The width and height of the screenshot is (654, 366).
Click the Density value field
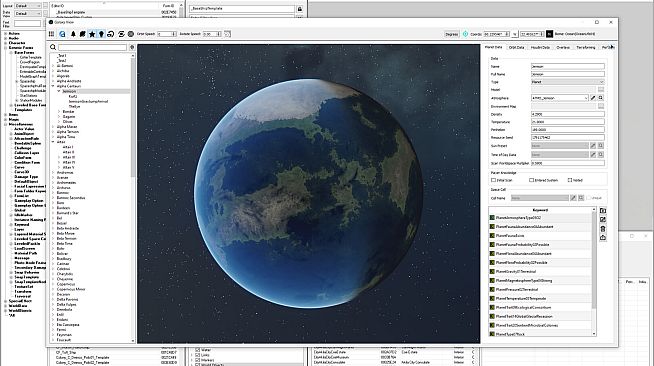[x=567, y=114]
